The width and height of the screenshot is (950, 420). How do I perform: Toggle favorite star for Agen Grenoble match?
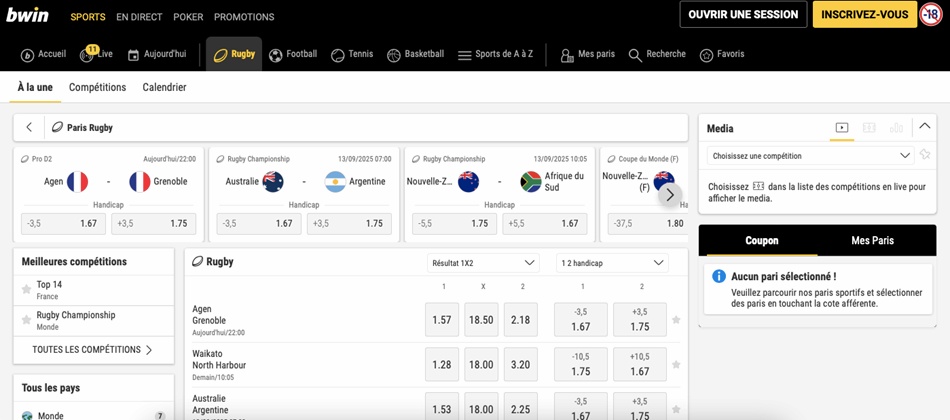pos(676,320)
